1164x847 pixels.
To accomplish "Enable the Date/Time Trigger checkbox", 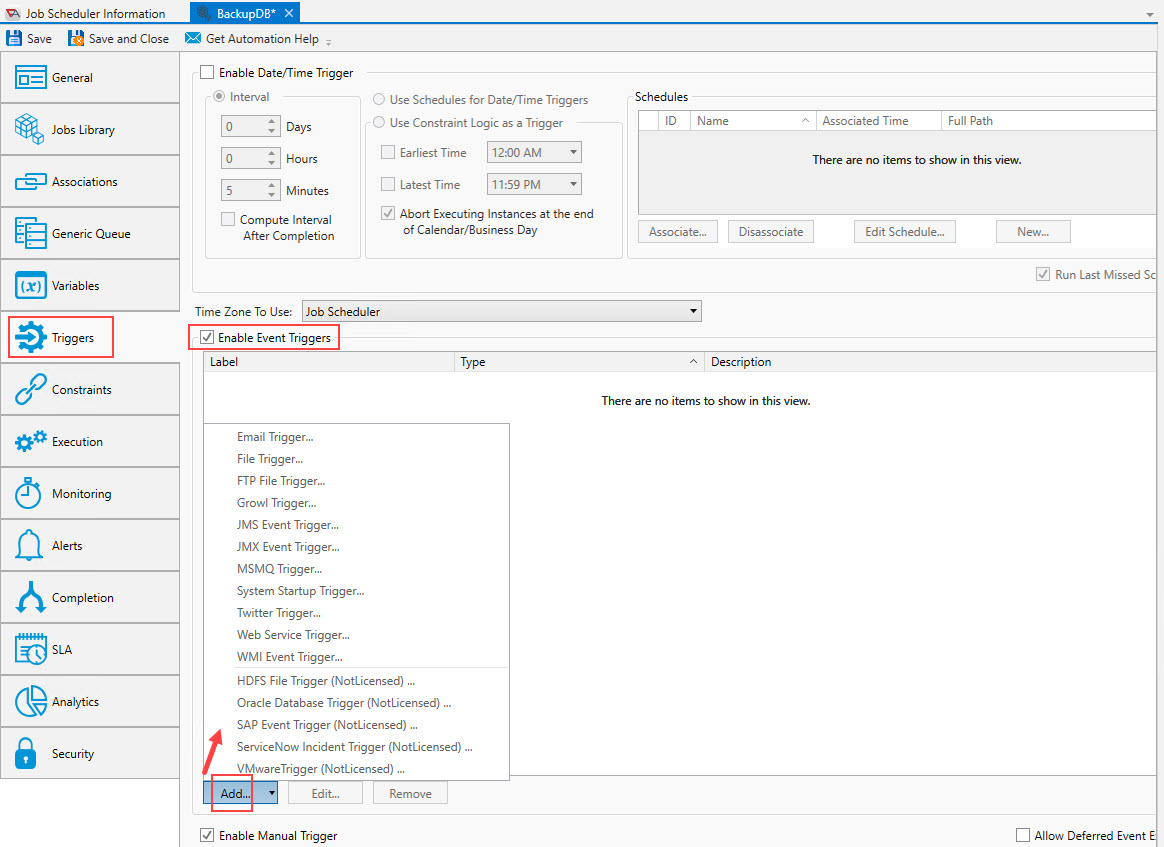I will 207,72.
